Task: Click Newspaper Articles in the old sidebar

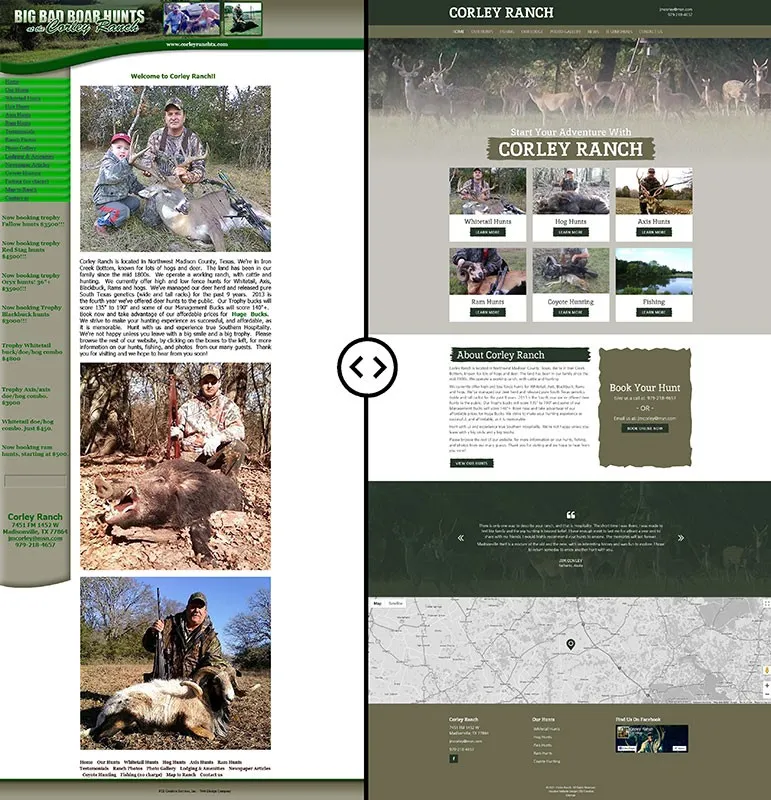Action: point(27,164)
